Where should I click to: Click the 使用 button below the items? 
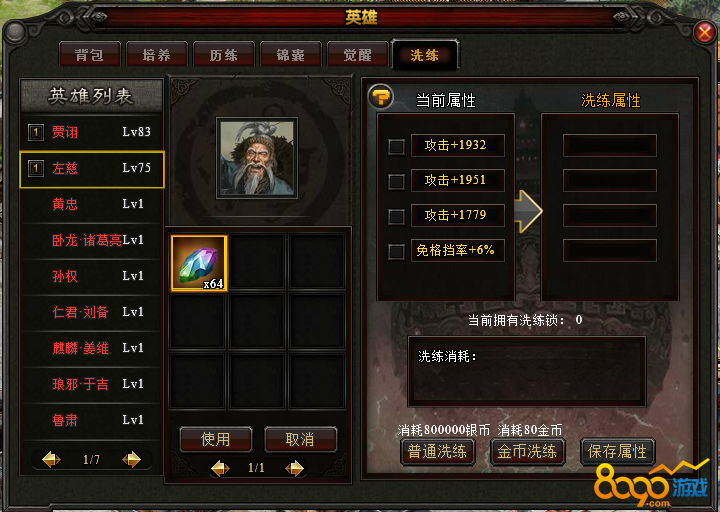[216, 439]
